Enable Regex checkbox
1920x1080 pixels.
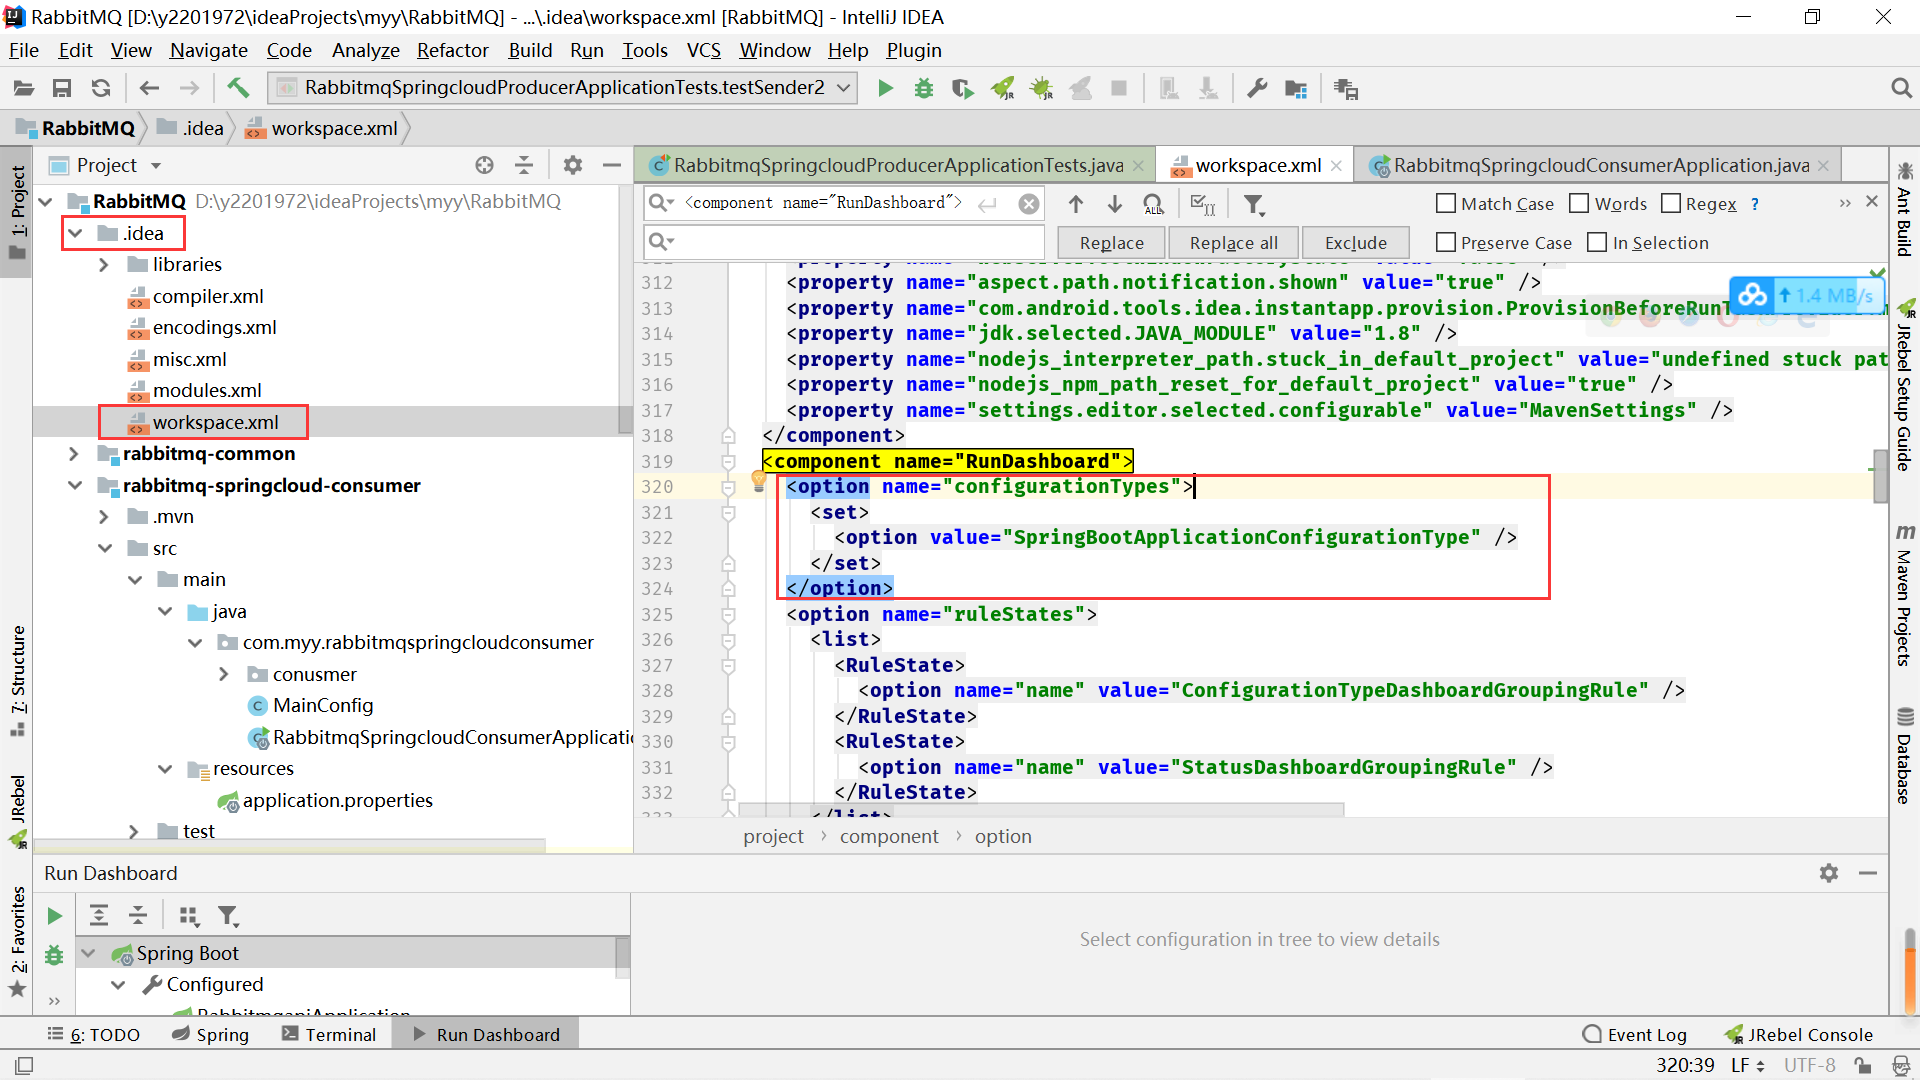(1670, 203)
